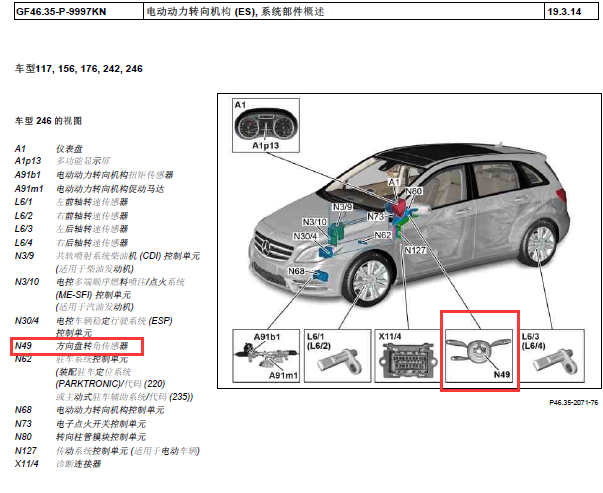Click legend entry L6/2 右前轴转速传感器

(72, 216)
